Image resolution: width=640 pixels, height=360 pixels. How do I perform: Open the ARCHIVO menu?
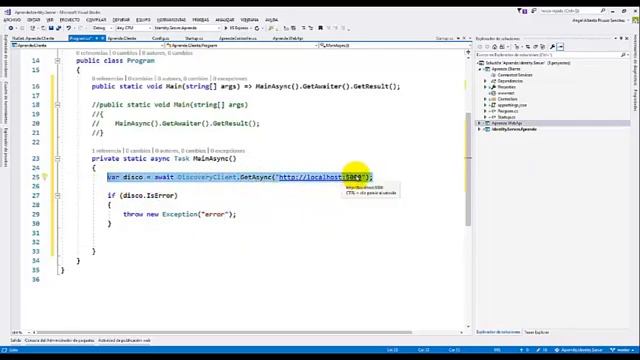pos(12,20)
